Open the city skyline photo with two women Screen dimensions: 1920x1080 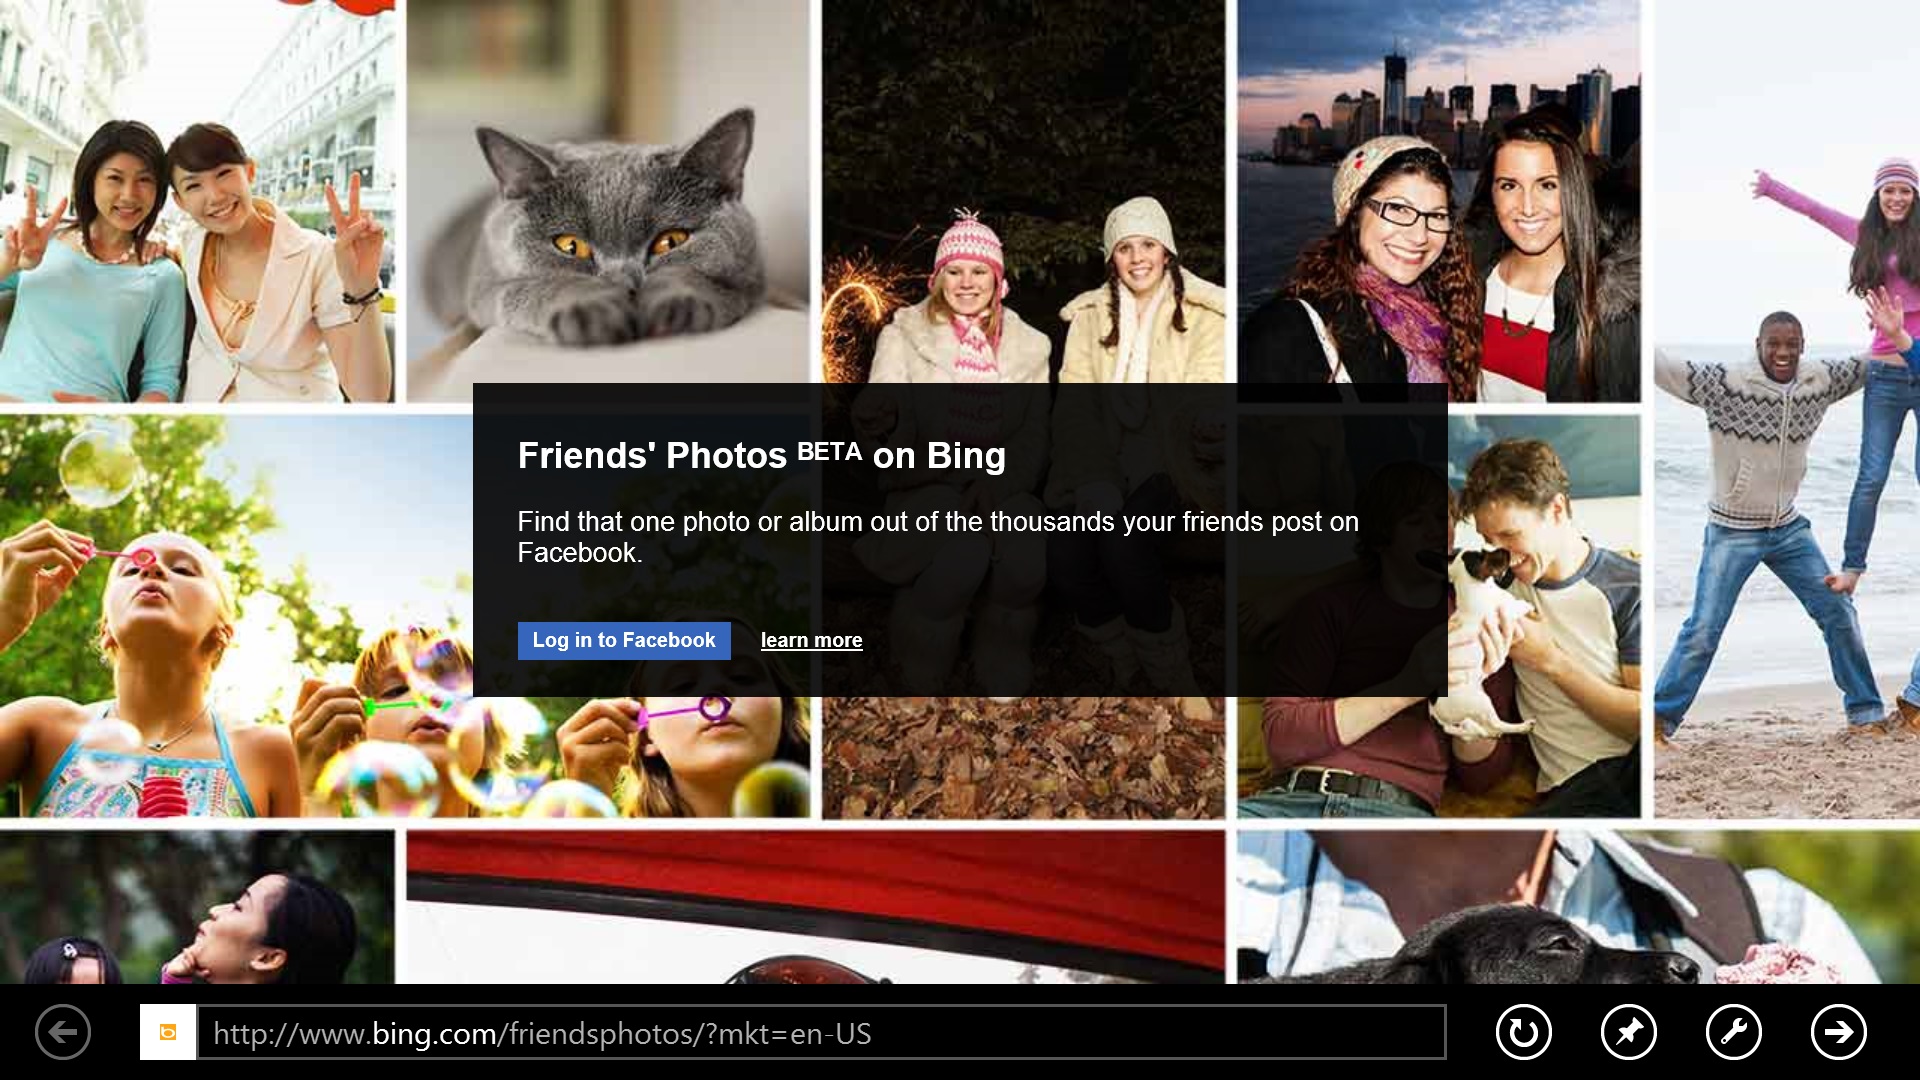click(1439, 190)
